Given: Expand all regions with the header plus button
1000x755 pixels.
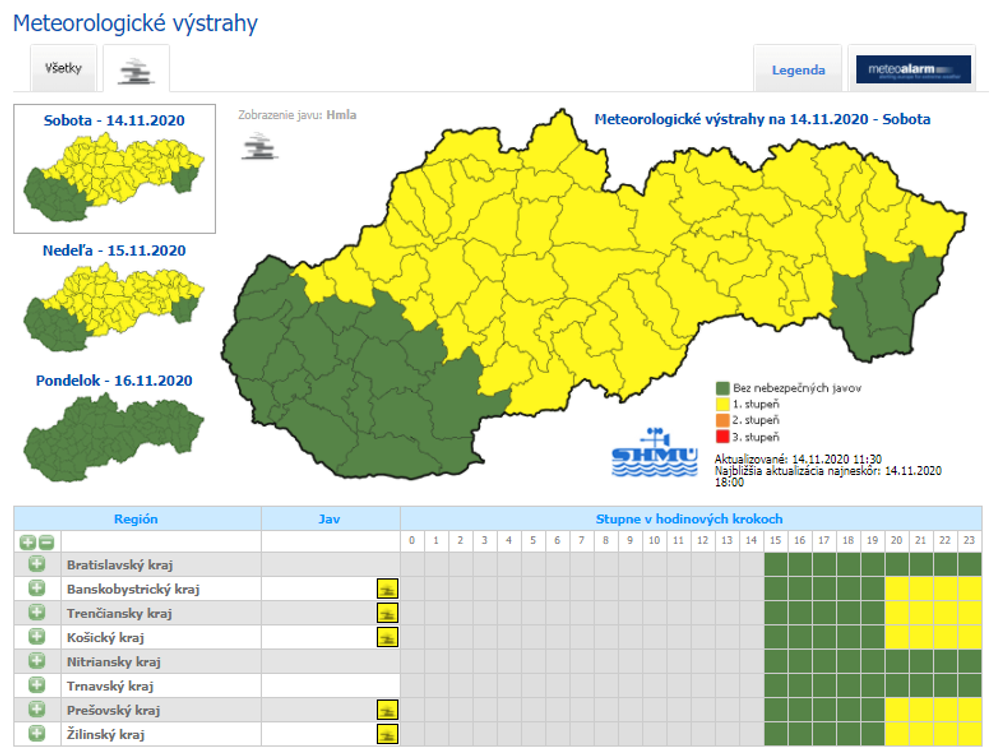Looking at the screenshot, I should 28,542.
